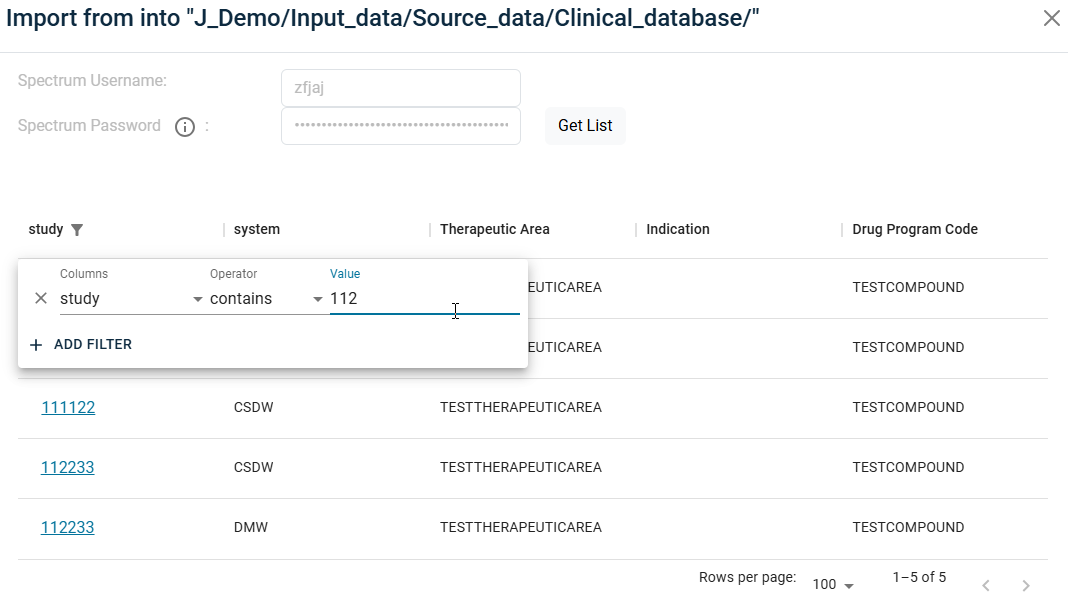Click the filter icon beside study header

[77, 230]
